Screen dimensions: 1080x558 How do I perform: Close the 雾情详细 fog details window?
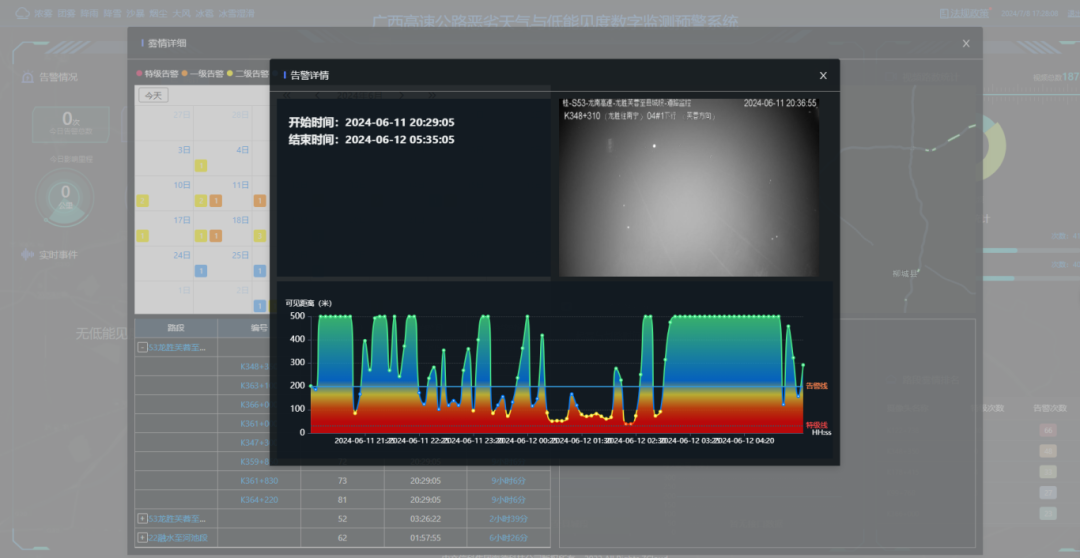tap(966, 43)
